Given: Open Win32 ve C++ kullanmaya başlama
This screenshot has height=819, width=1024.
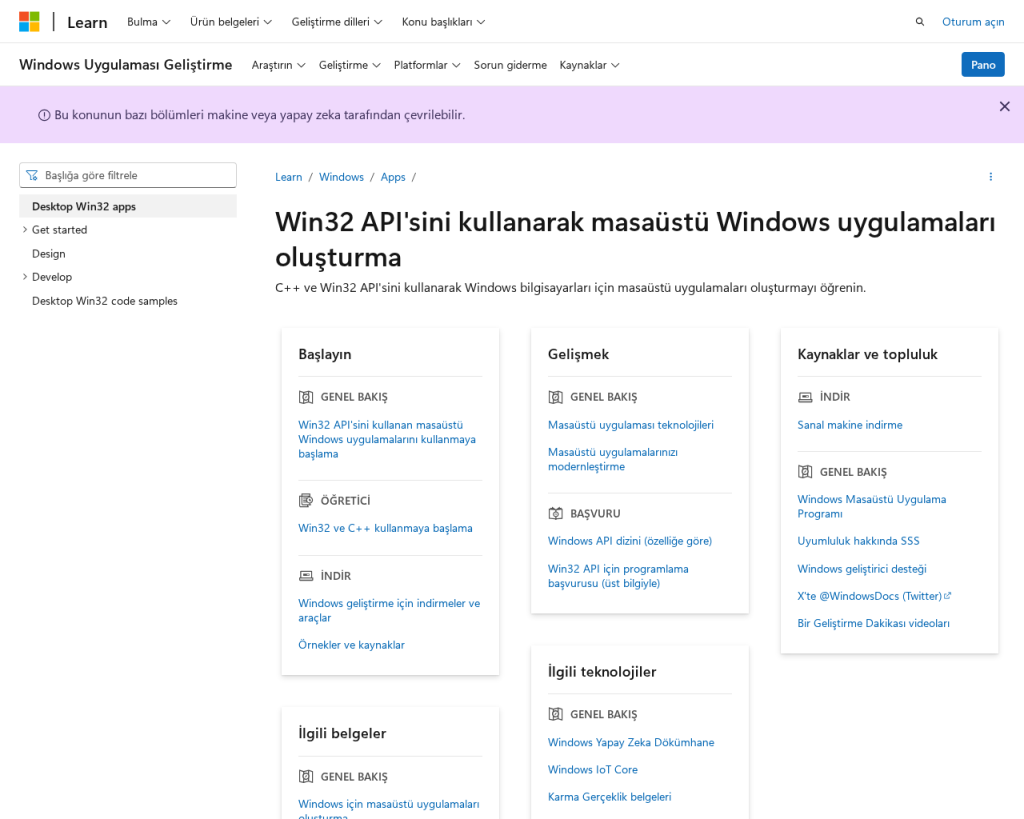Looking at the screenshot, I should pyautogui.click(x=385, y=528).
